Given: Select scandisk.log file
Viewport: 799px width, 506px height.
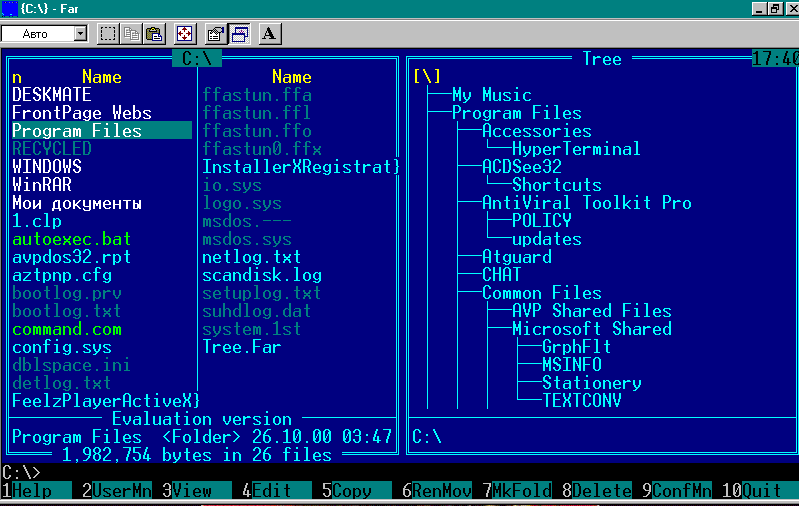Looking at the screenshot, I should click(x=262, y=275).
